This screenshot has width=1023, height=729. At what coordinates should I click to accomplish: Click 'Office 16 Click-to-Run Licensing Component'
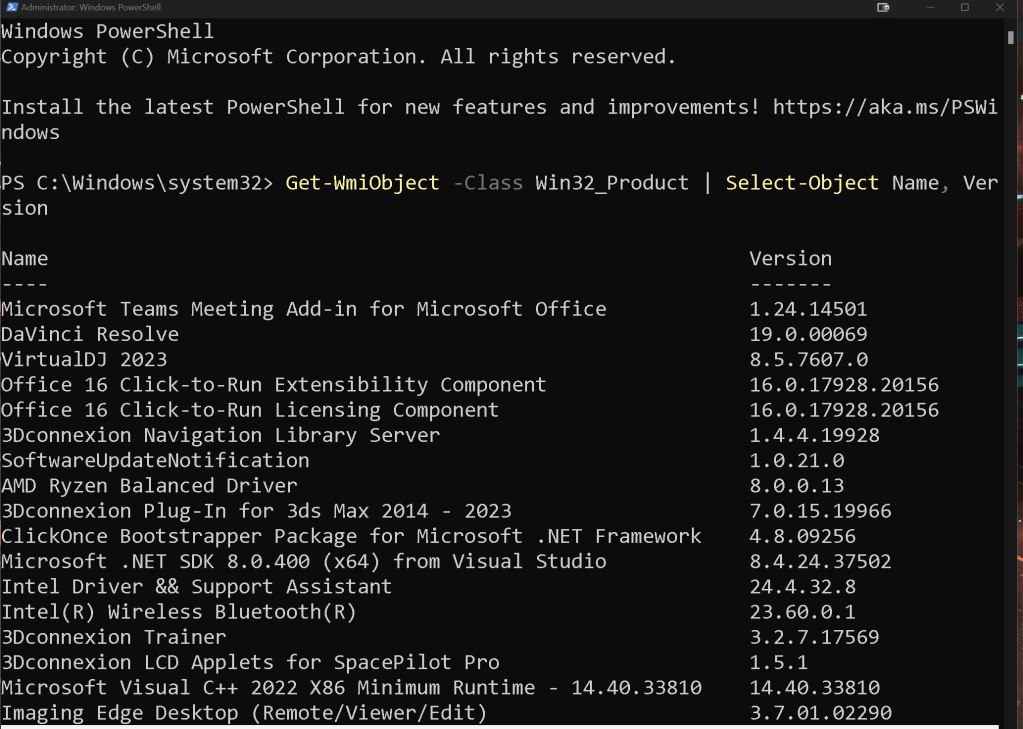250,411
